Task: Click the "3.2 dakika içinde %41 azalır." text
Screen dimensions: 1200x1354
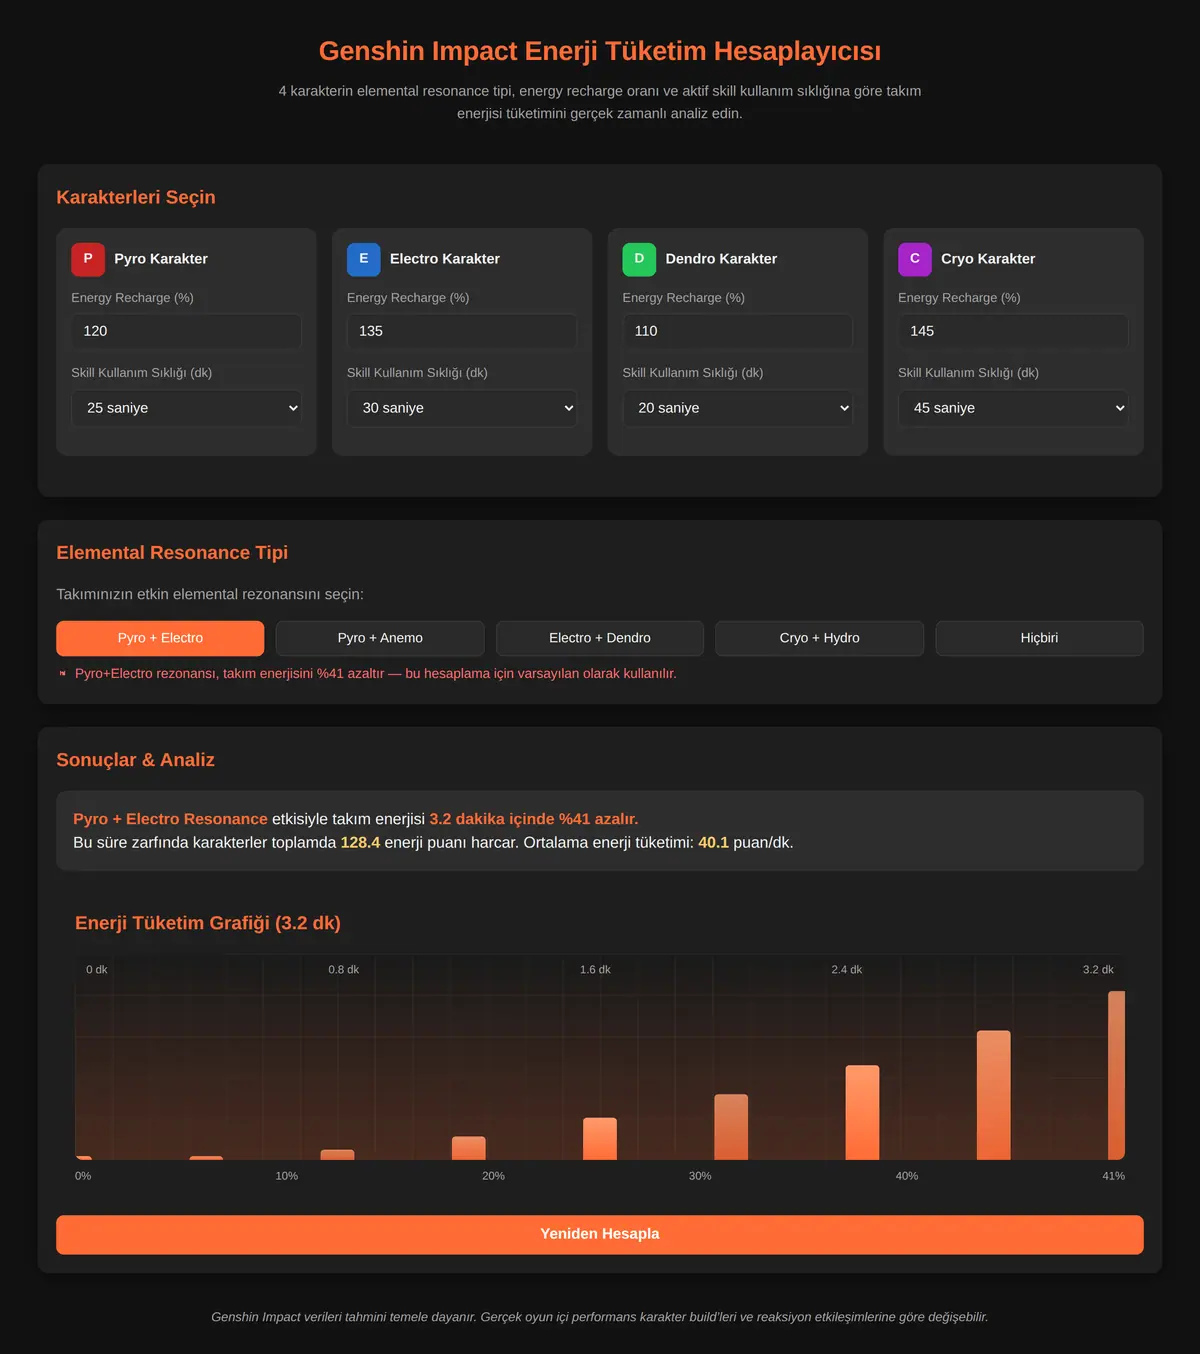Action: pyautogui.click(x=534, y=819)
